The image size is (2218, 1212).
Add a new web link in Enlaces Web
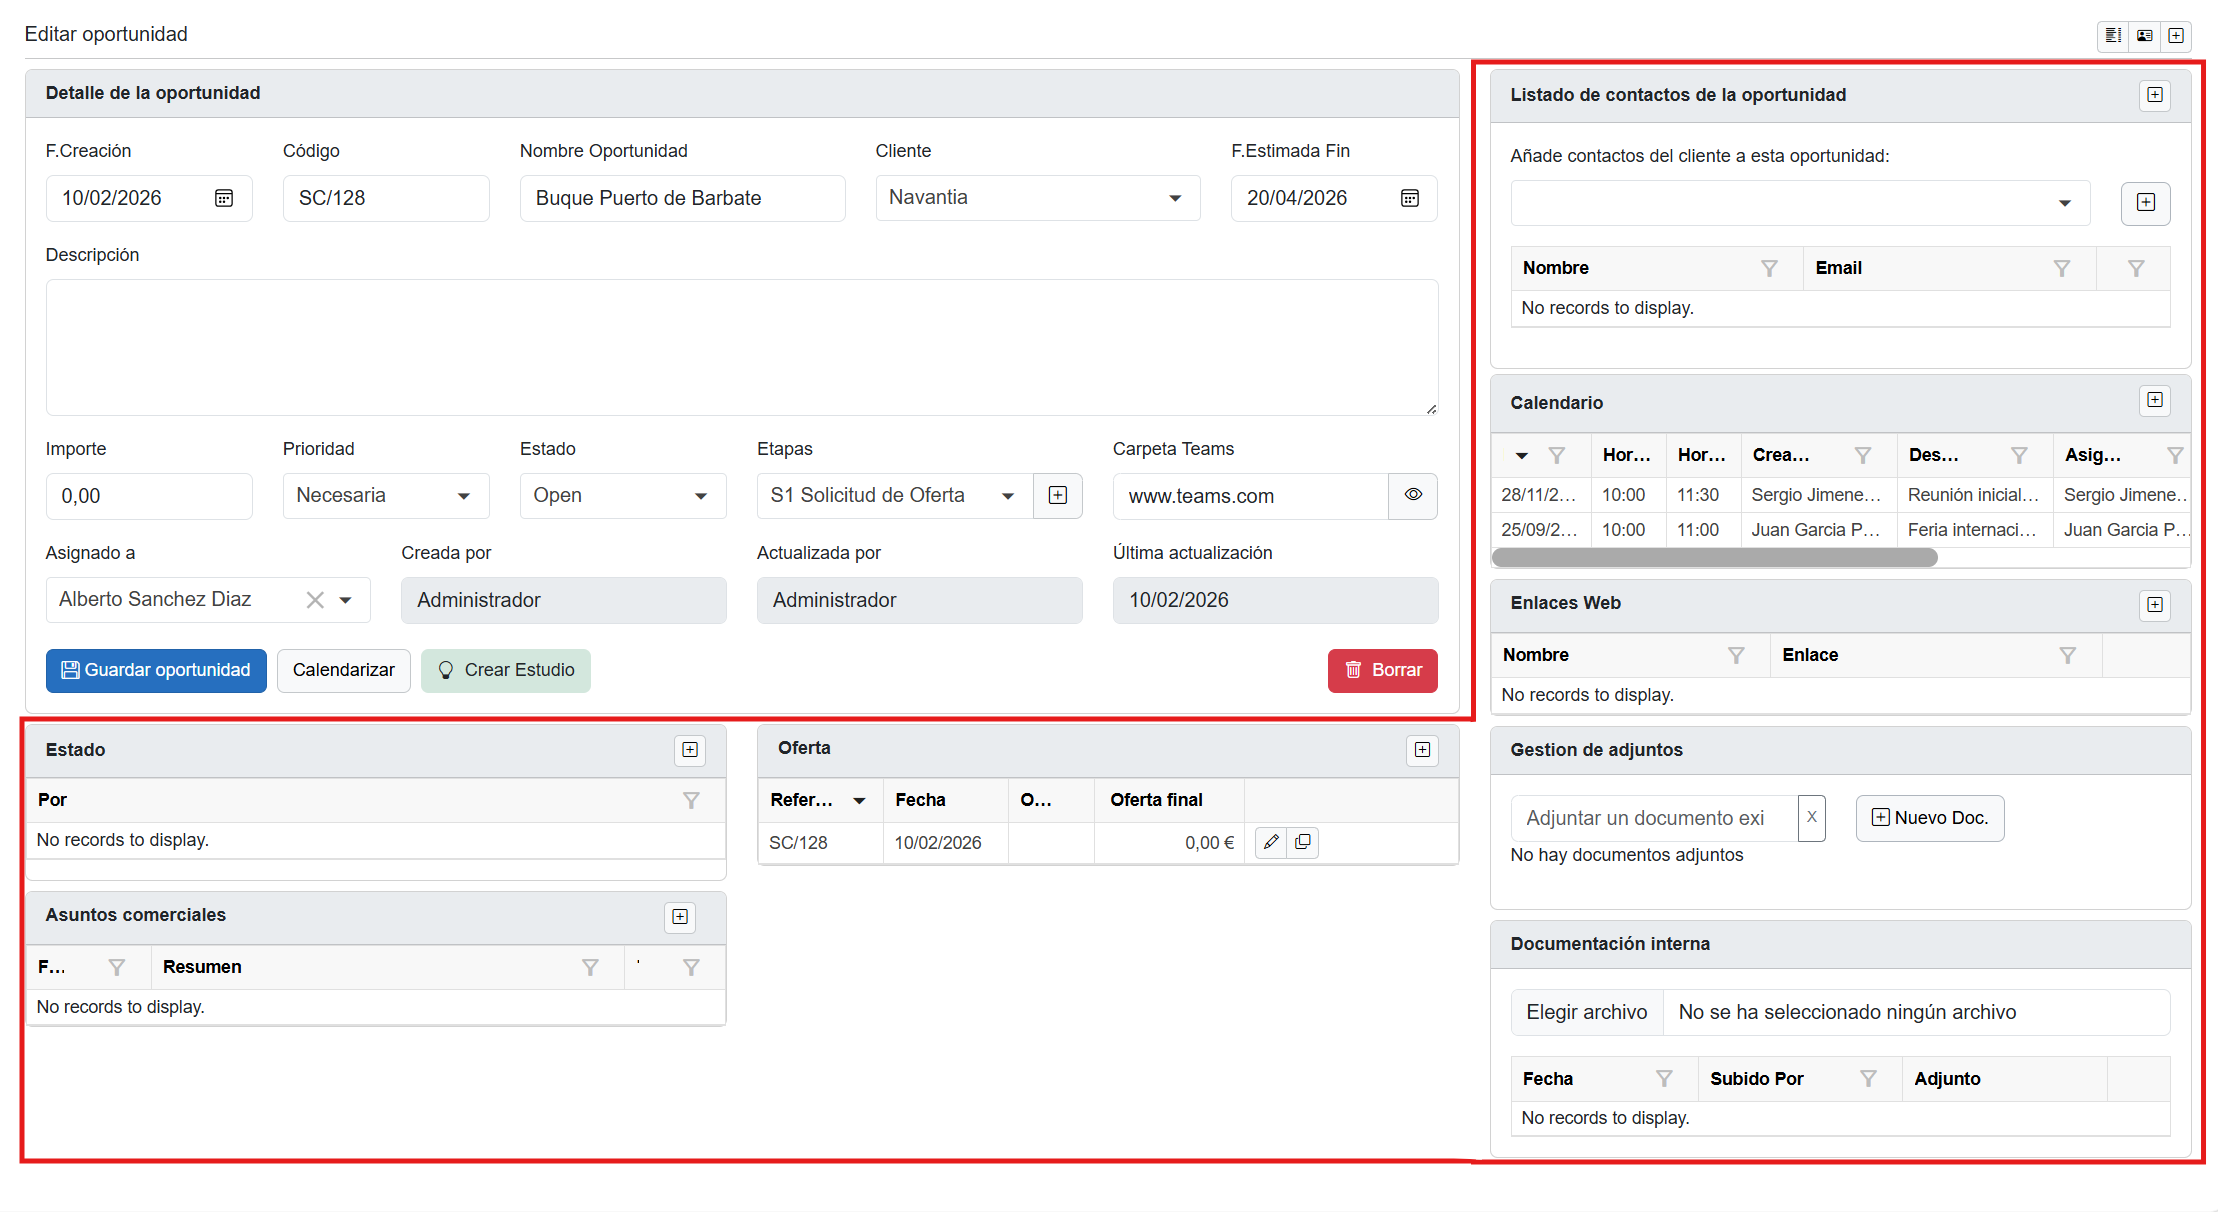click(x=2154, y=605)
